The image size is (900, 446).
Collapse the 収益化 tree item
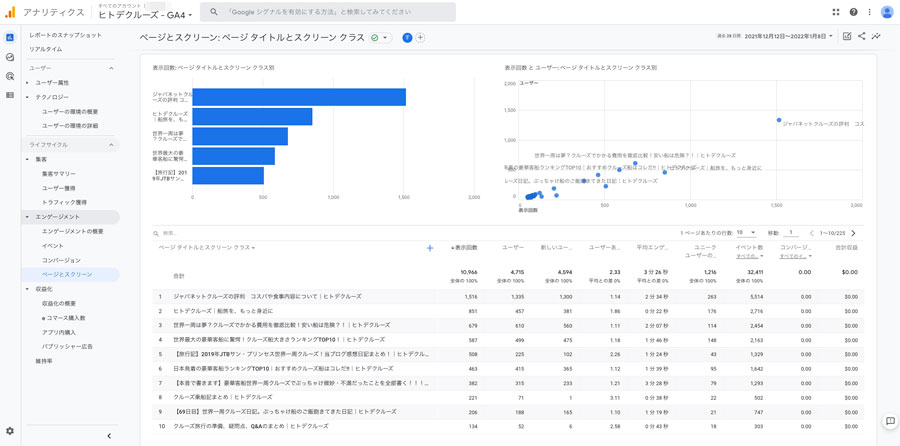[27, 289]
